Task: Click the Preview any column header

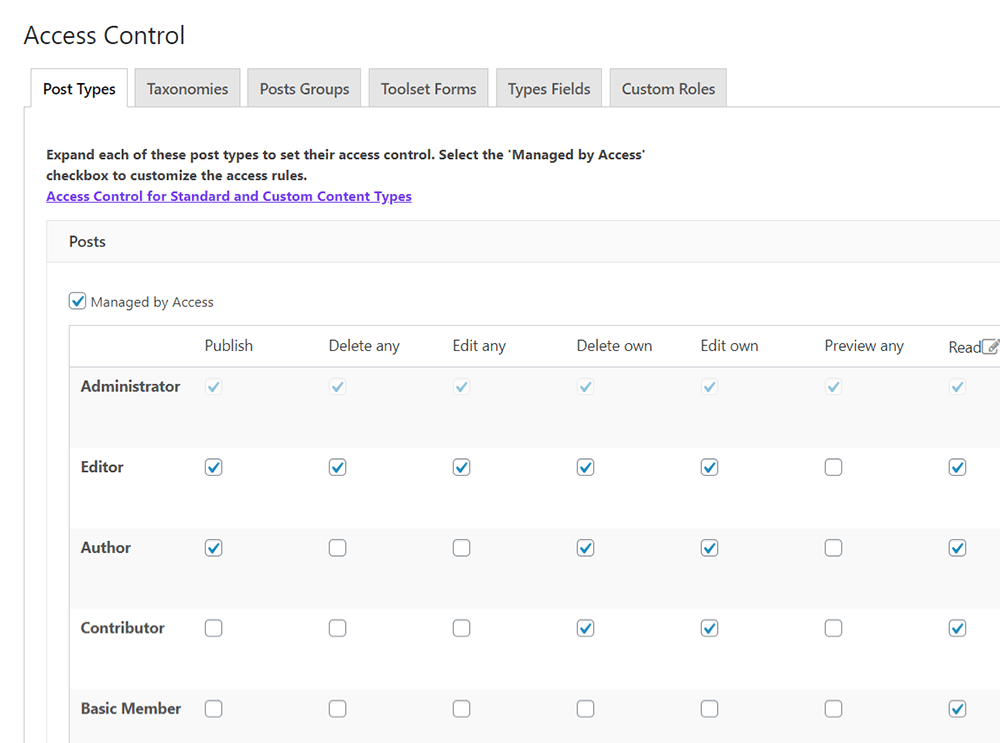Action: pos(864,346)
